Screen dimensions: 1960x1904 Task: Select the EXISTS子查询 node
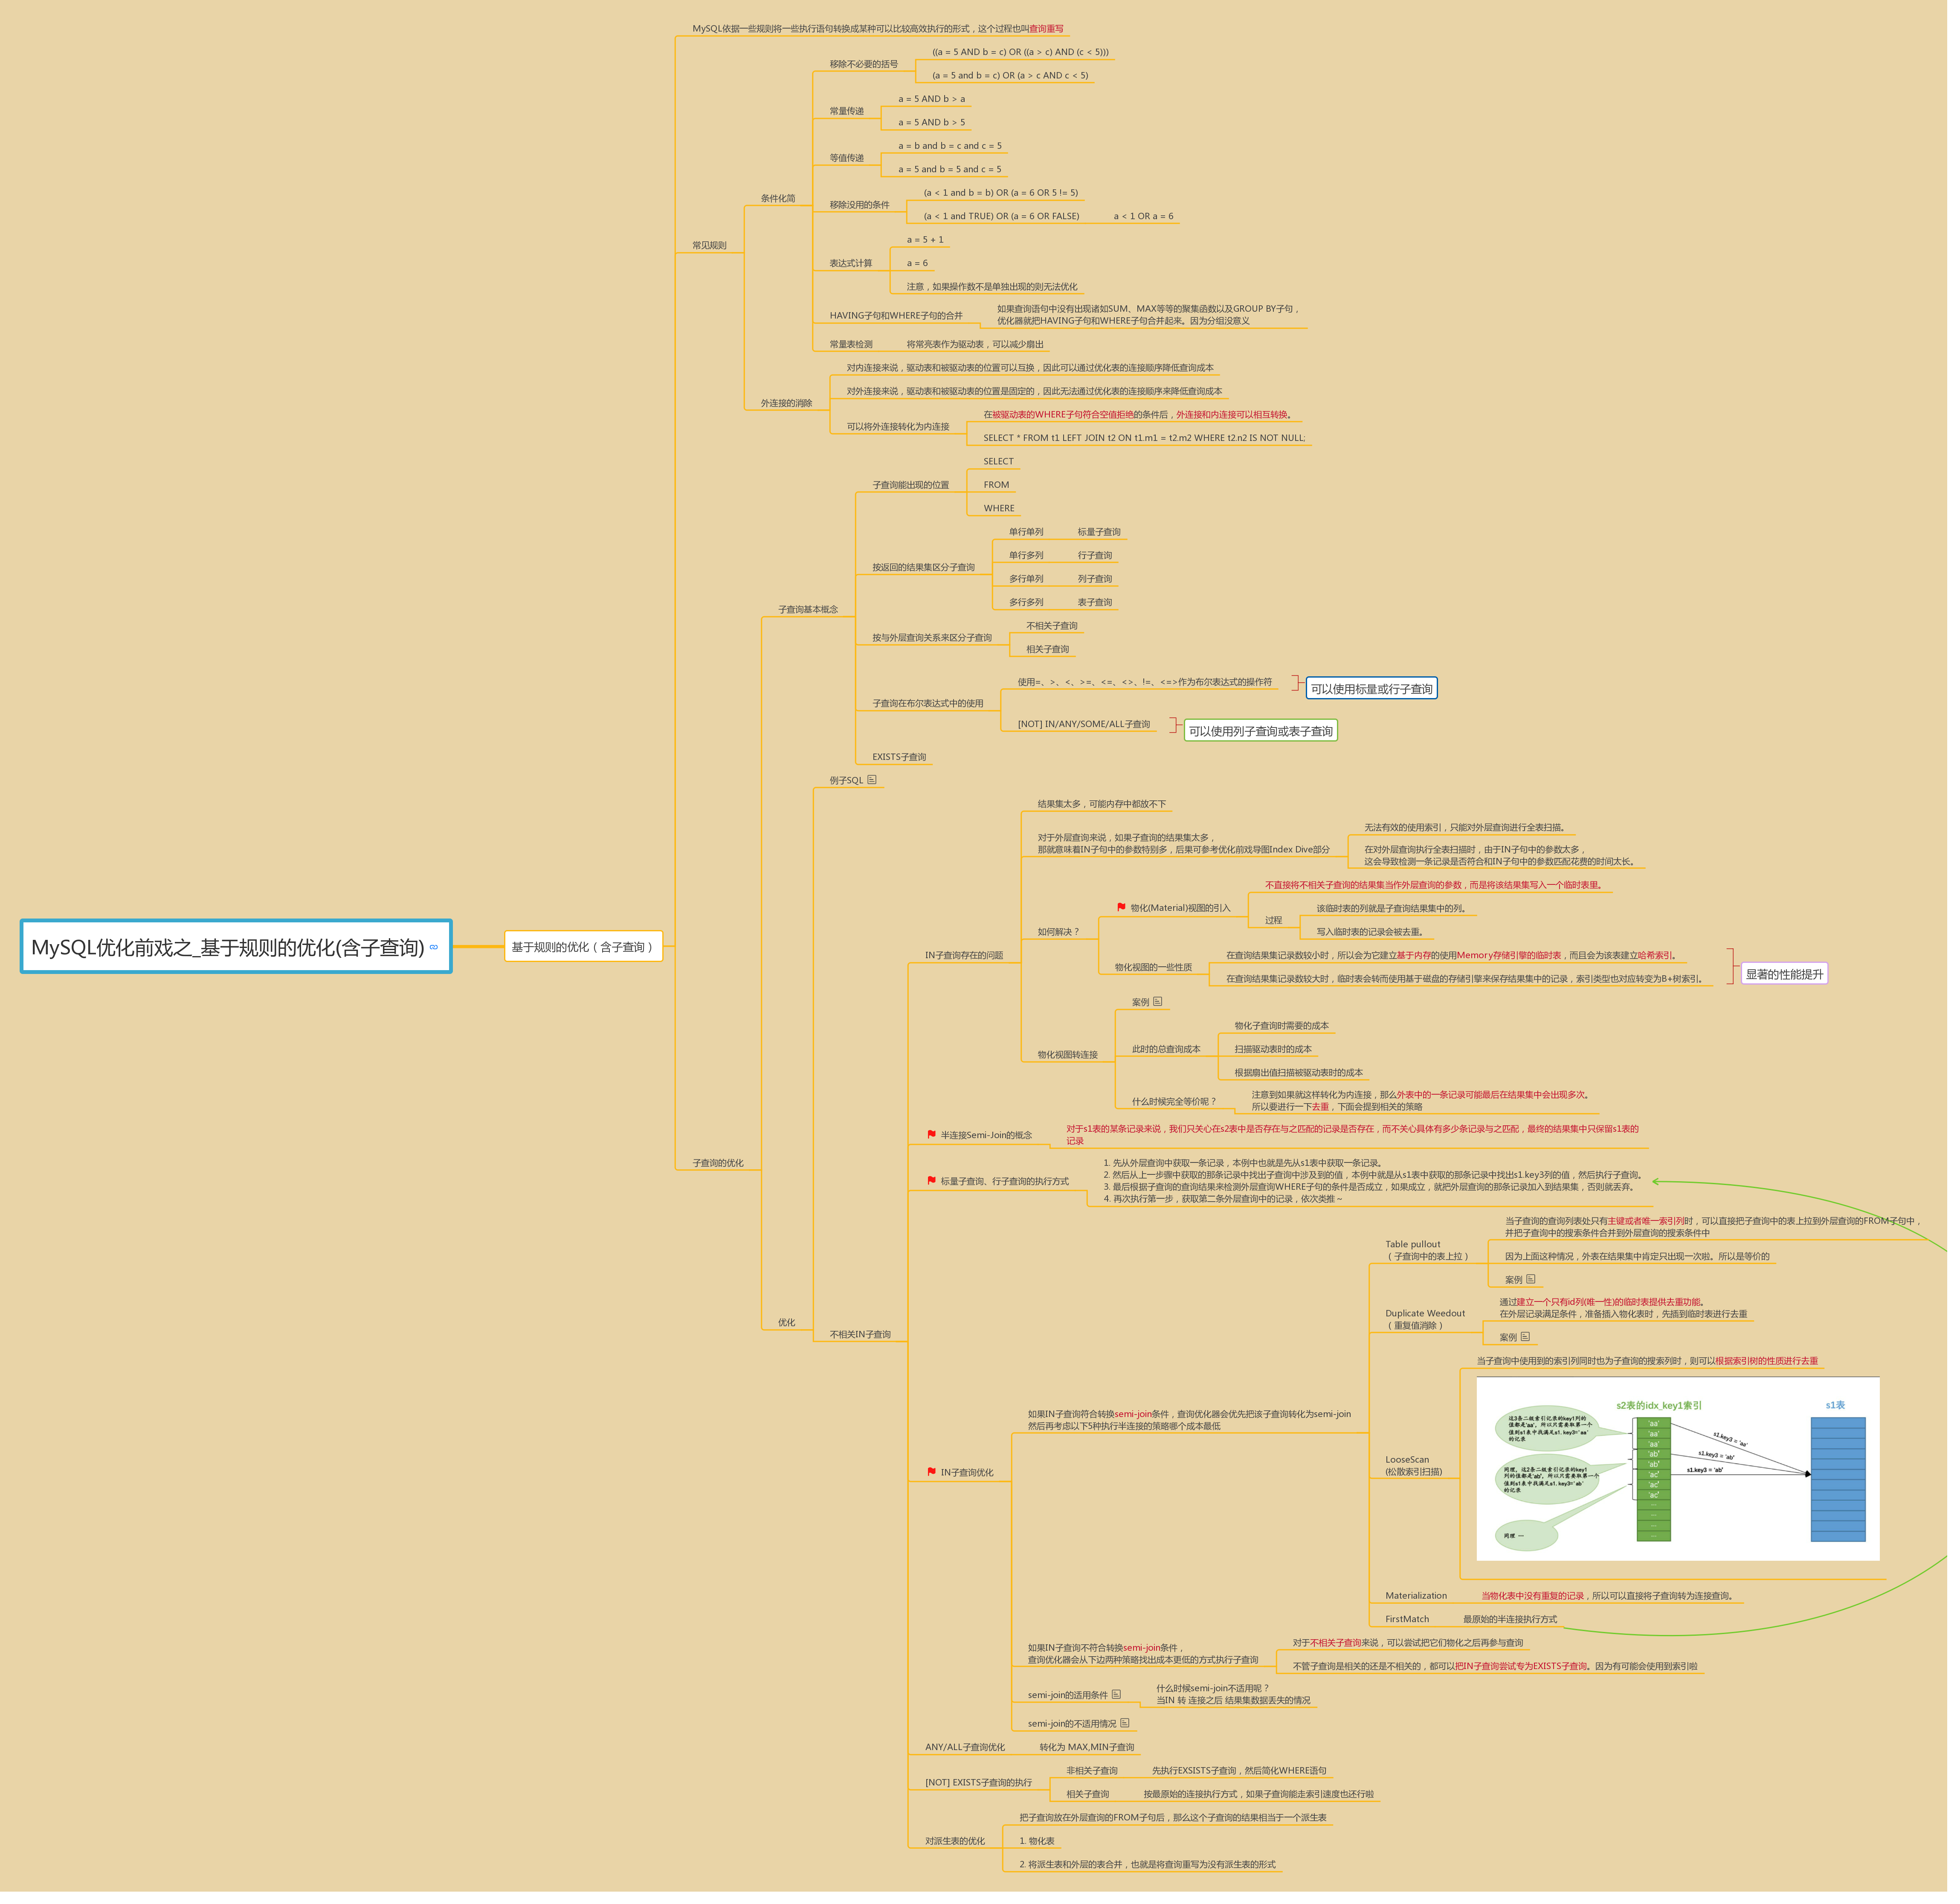(x=905, y=762)
